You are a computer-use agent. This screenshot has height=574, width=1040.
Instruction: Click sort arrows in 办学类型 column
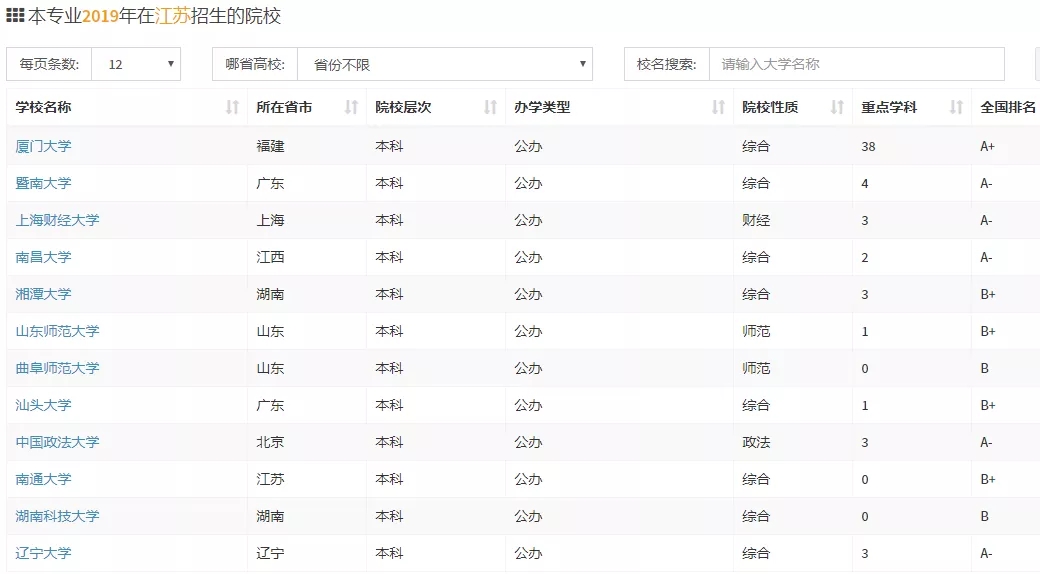point(718,107)
